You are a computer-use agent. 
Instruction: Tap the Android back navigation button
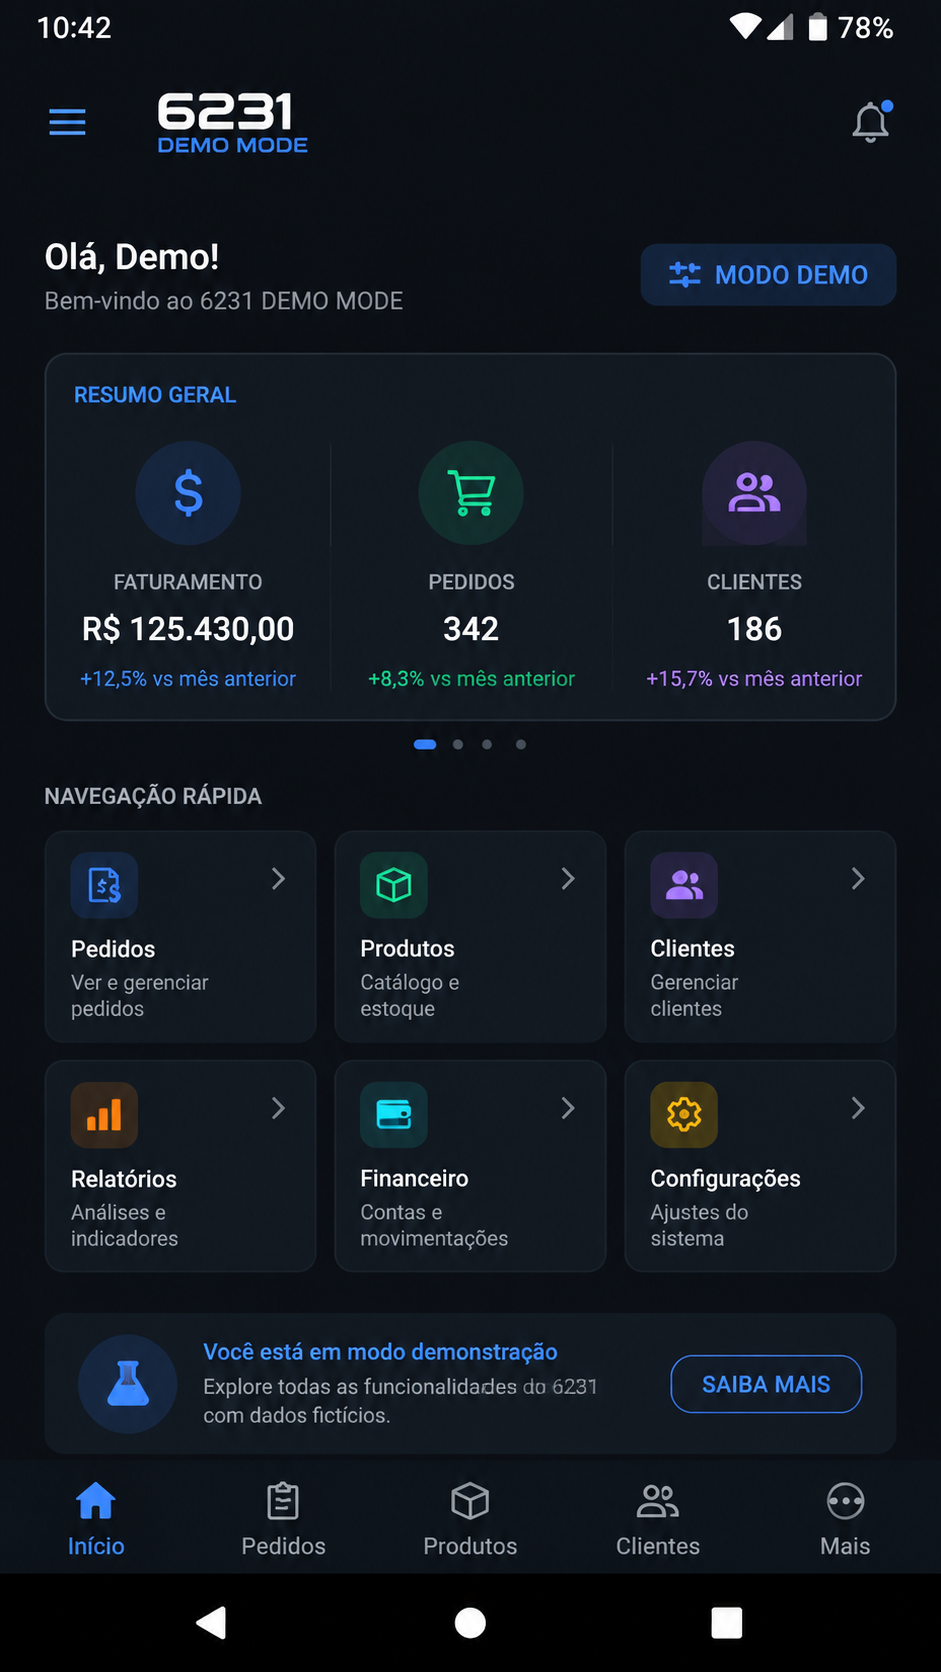pyautogui.click(x=211, y=1622)
